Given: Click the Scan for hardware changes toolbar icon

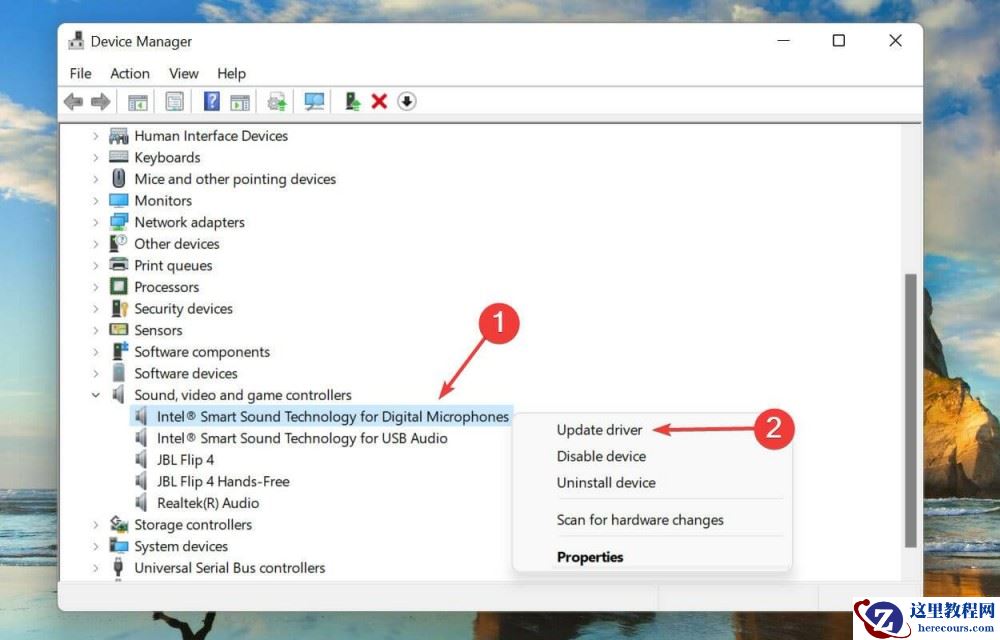Looking at the screenshot, I should [313, 101].
